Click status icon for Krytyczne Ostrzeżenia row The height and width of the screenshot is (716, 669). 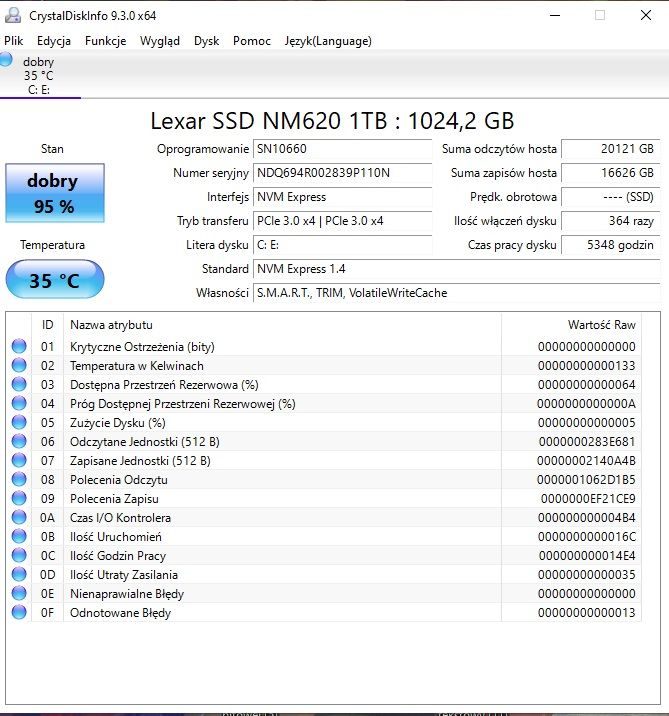pos(19,347)
